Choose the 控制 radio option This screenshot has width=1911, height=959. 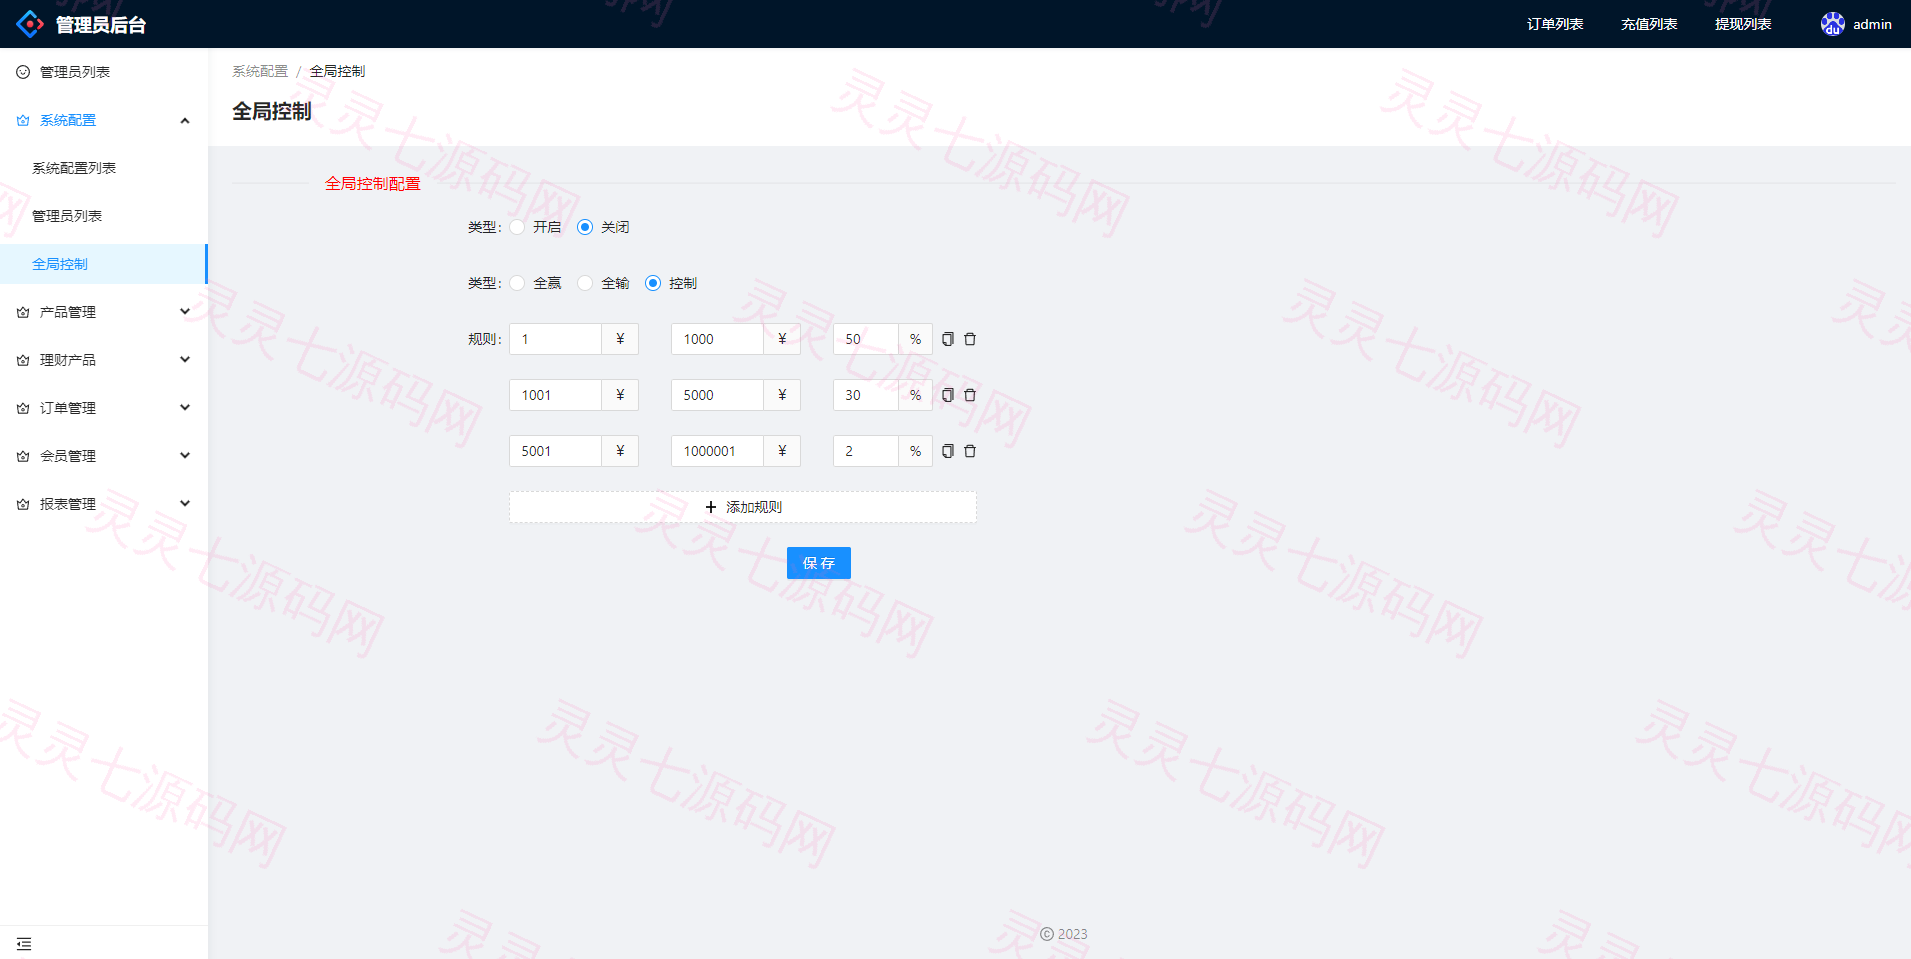653,283
